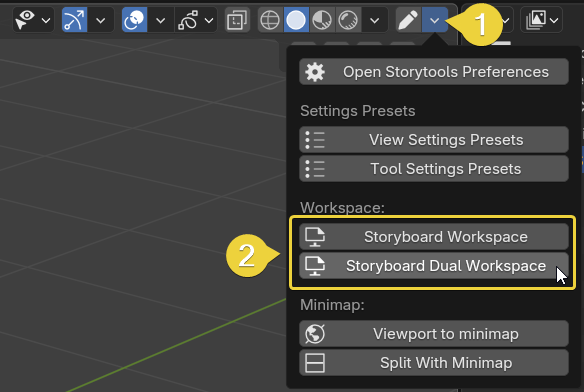
Task: Click Split With Minimap
Action: click(434, 363)
